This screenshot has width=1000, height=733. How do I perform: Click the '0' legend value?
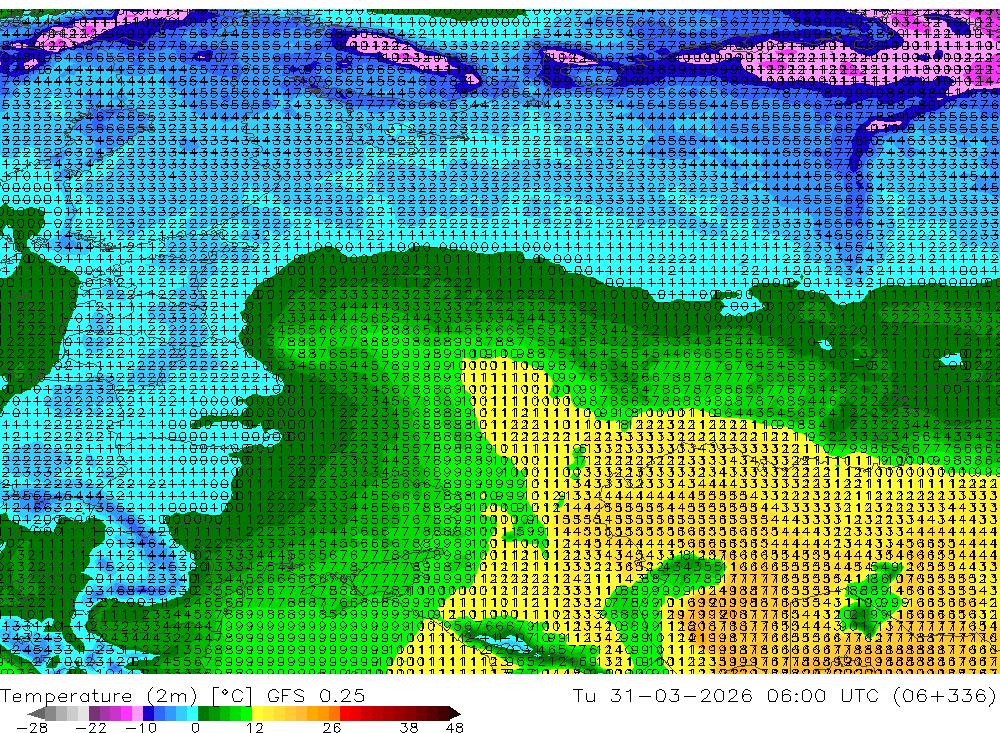tap(195, 727)
